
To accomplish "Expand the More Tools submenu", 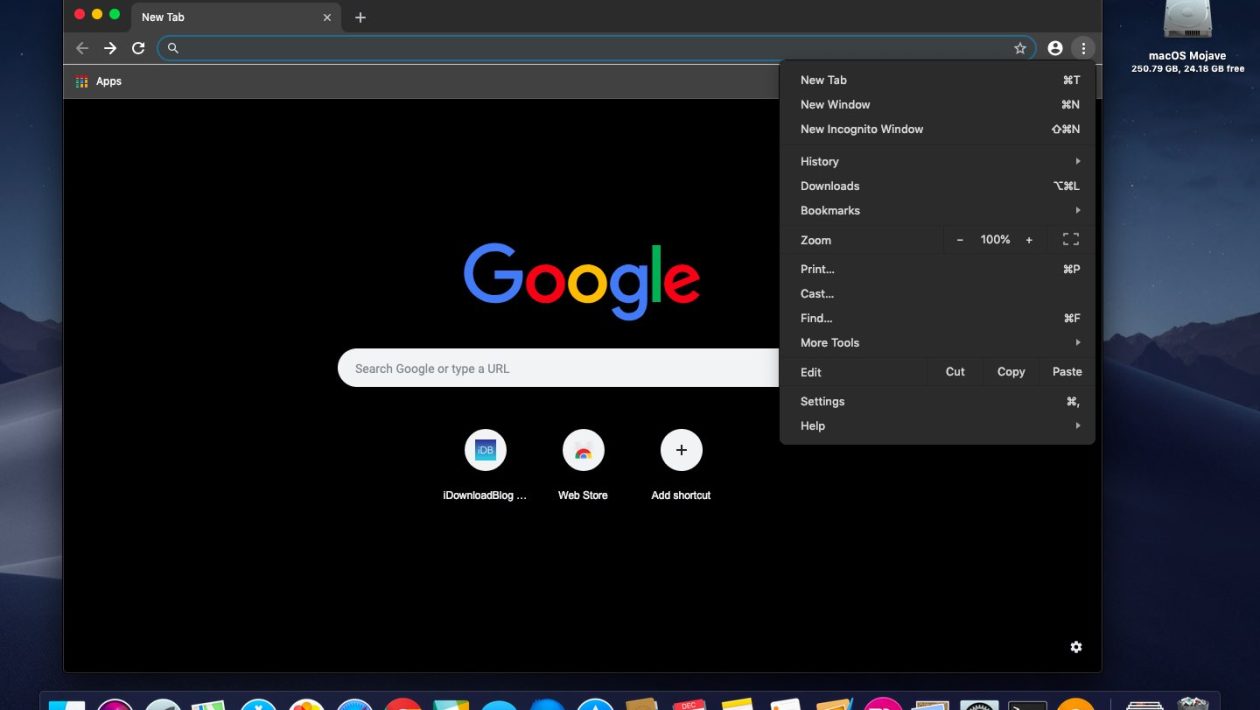I will [937, 343].
